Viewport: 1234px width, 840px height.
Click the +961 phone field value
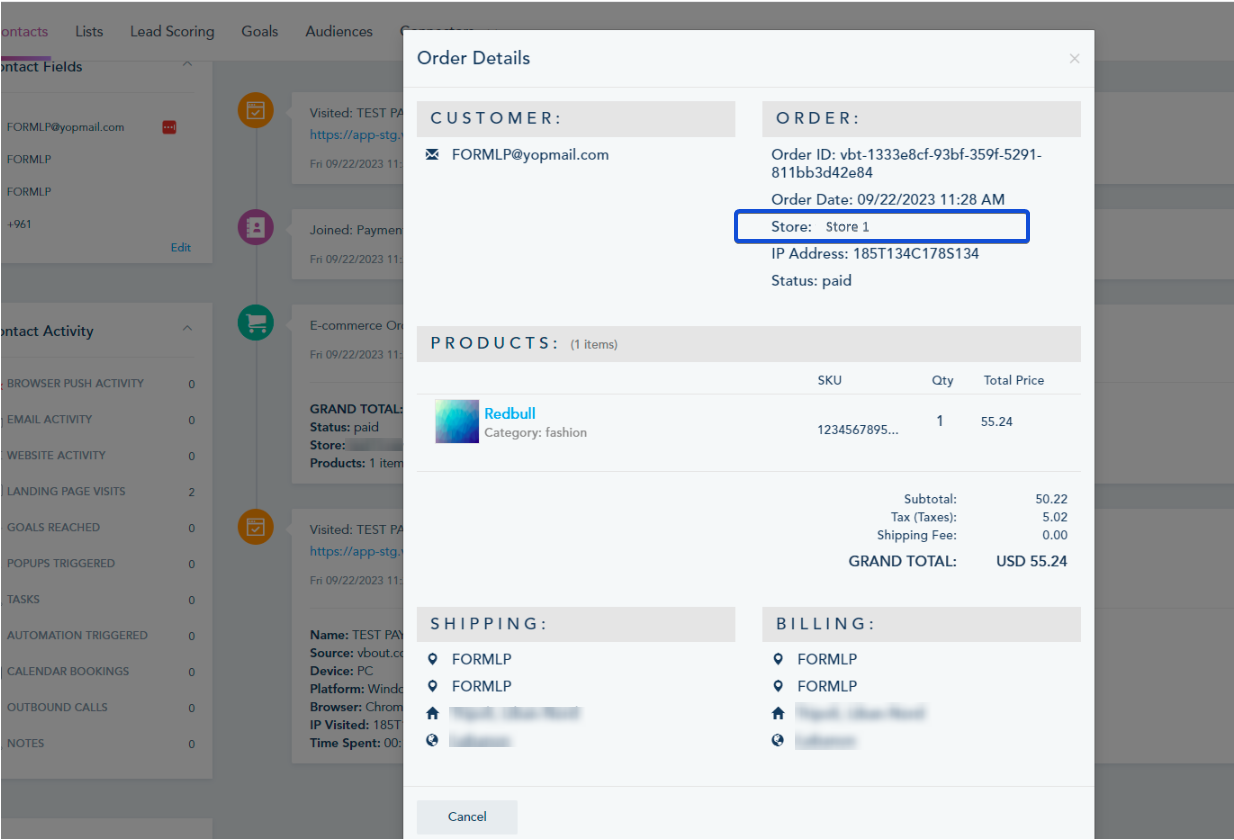(19, 224)
